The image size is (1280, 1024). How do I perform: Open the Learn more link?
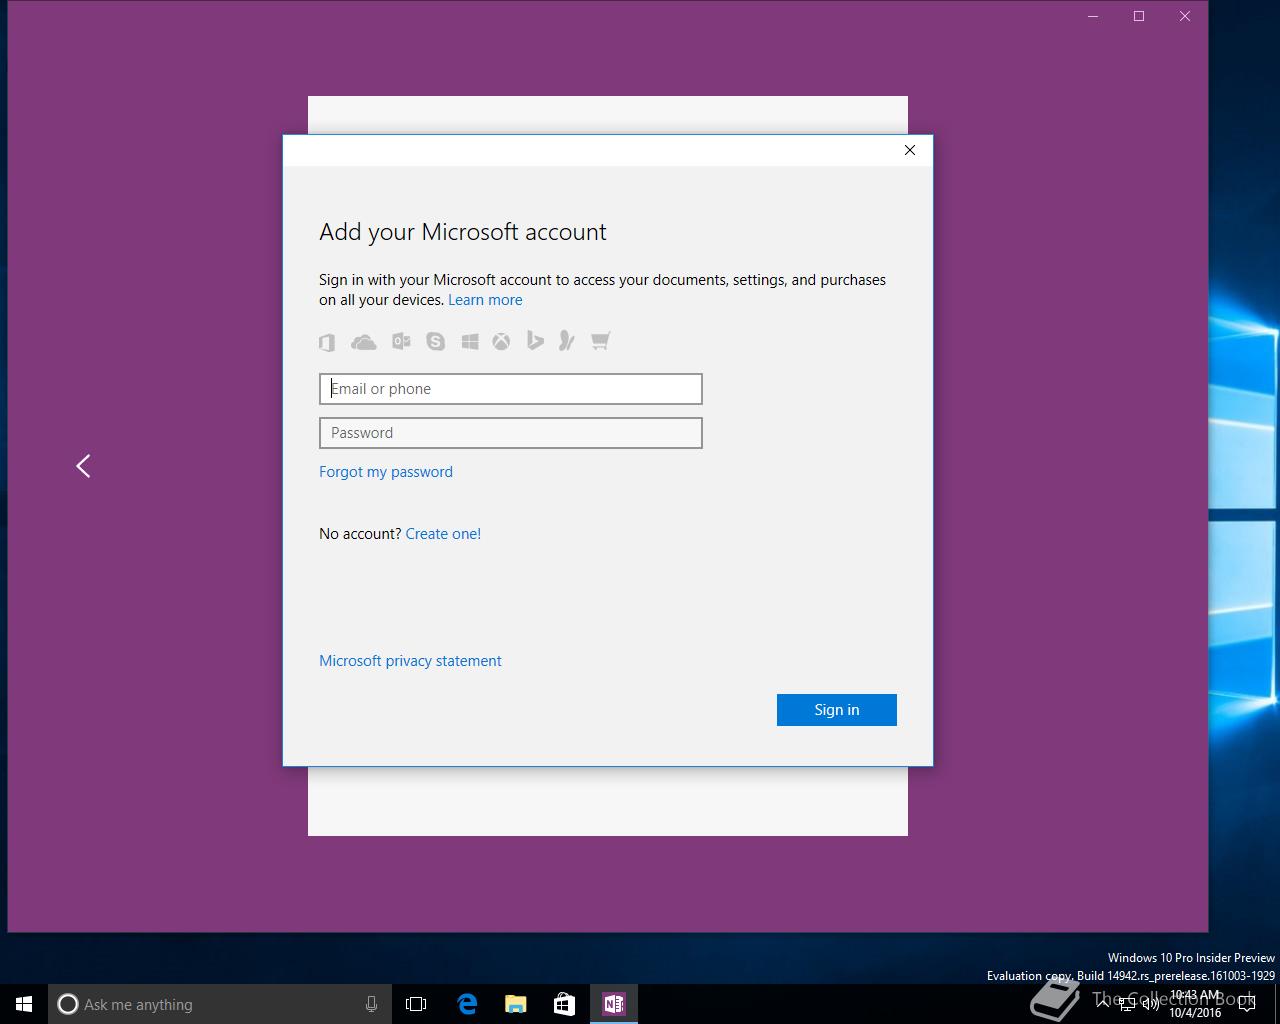pyautogui.click(x=485, y=300)
